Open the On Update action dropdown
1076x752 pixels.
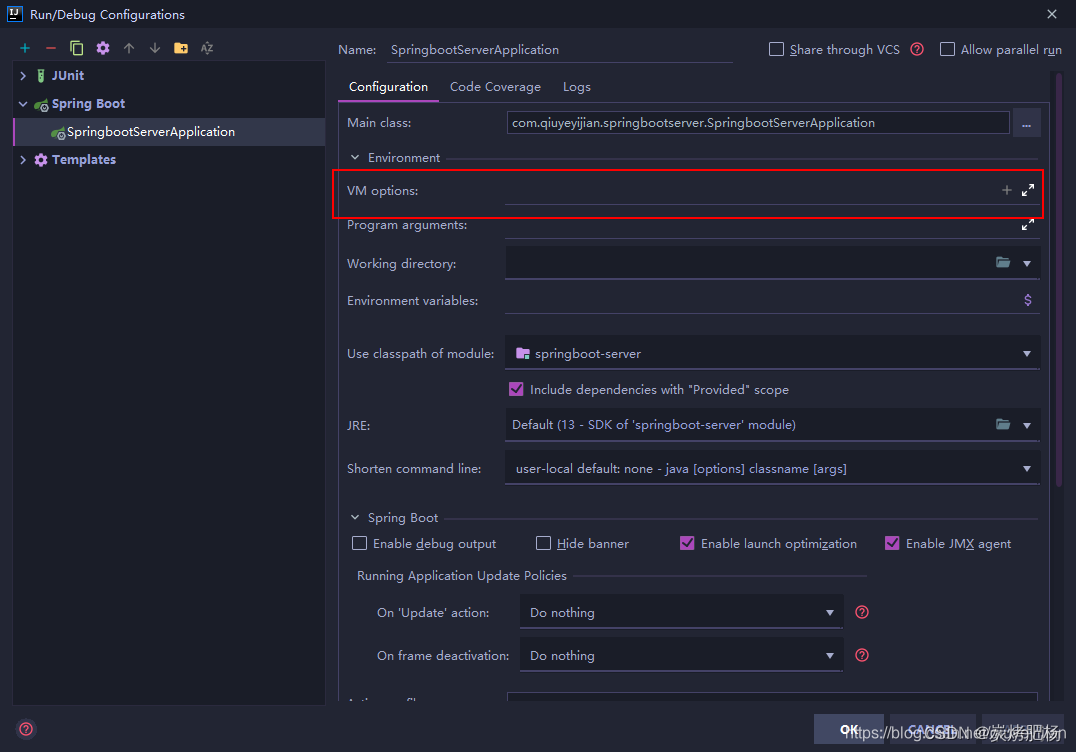(x=829, y=611)
